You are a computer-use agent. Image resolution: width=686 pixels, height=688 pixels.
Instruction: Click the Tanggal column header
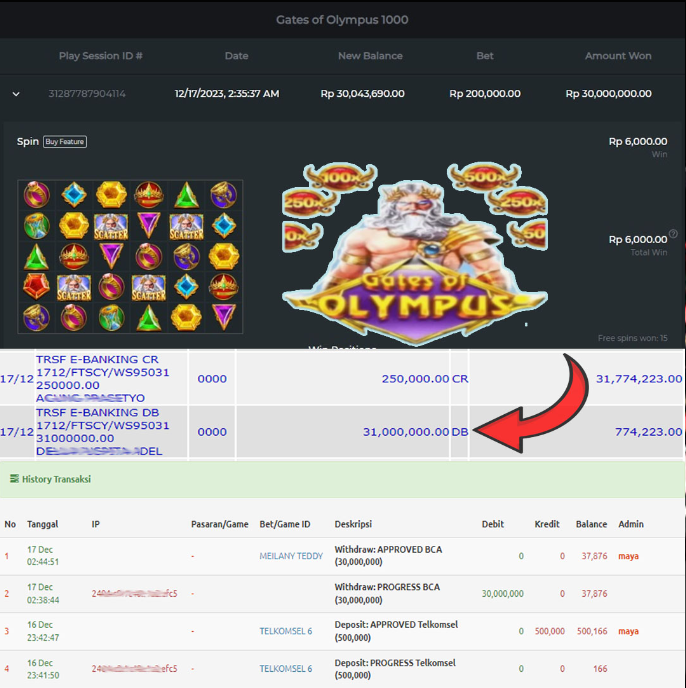click(43, 524)
